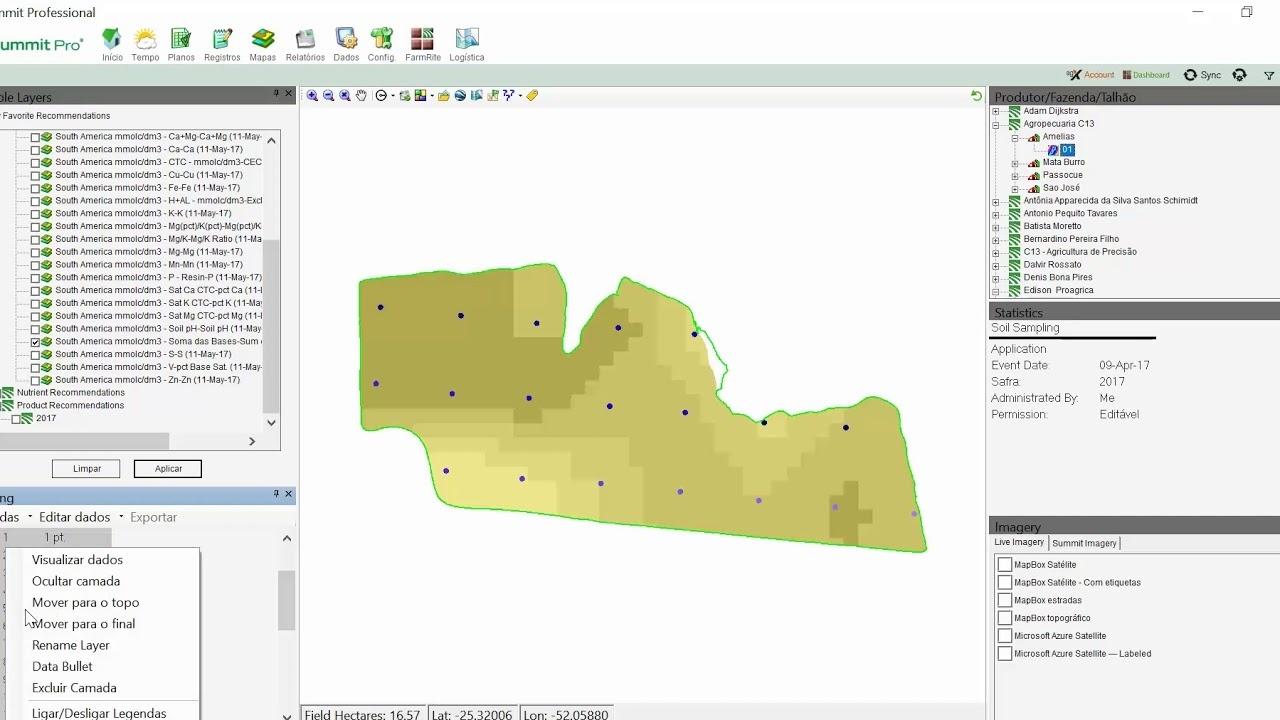Click the yellow tag label tool
The height and width of the screenshot is (720, 1280).
(532, 96)
